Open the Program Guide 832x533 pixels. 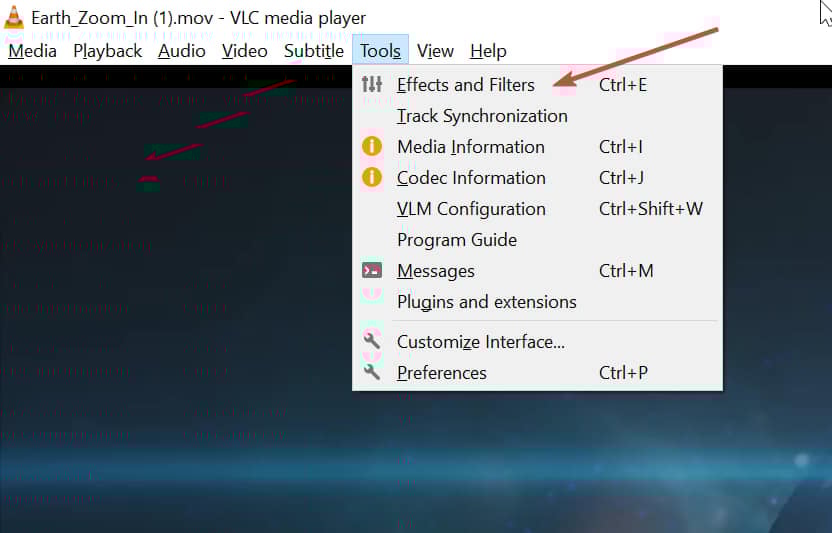[537, 239]
